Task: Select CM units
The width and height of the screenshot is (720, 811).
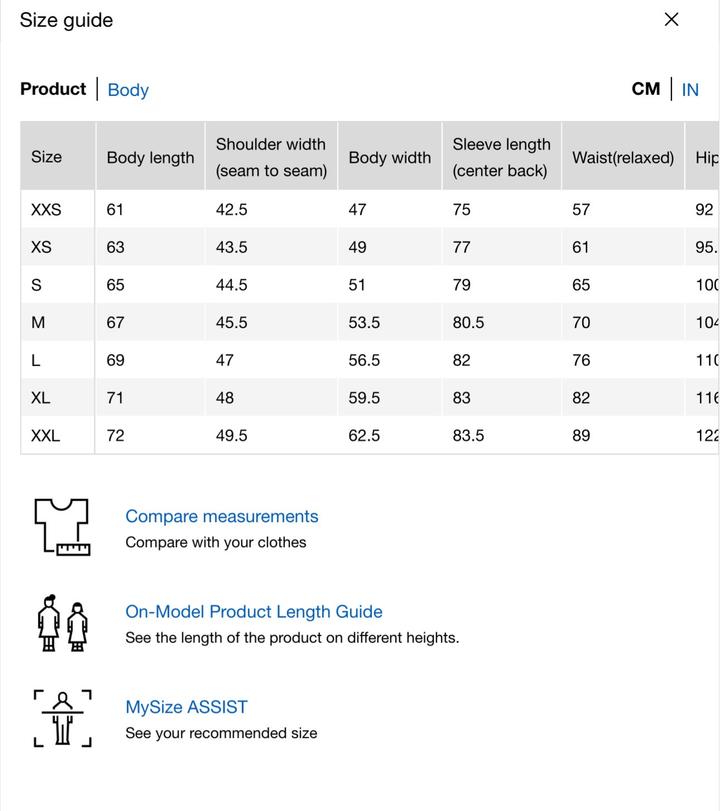Action: click(646, 89)
